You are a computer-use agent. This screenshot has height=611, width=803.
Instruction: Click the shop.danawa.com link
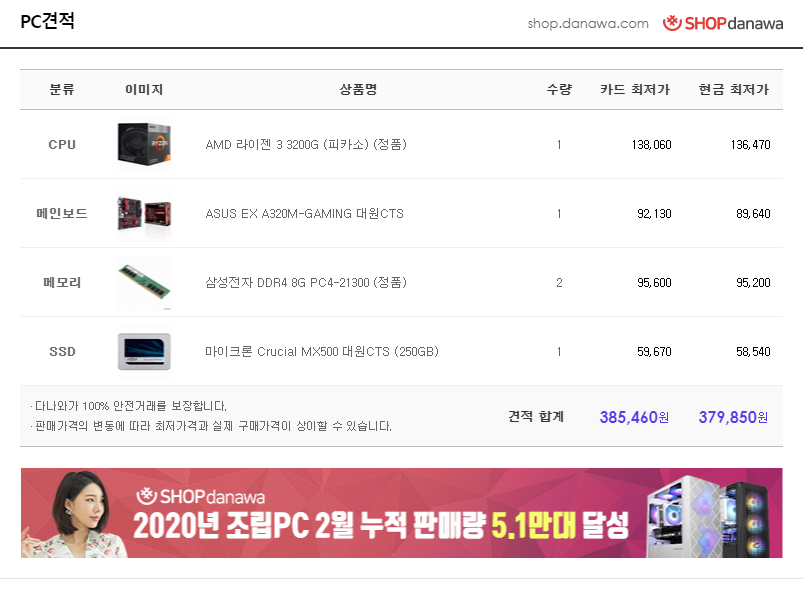coord(588,24)
